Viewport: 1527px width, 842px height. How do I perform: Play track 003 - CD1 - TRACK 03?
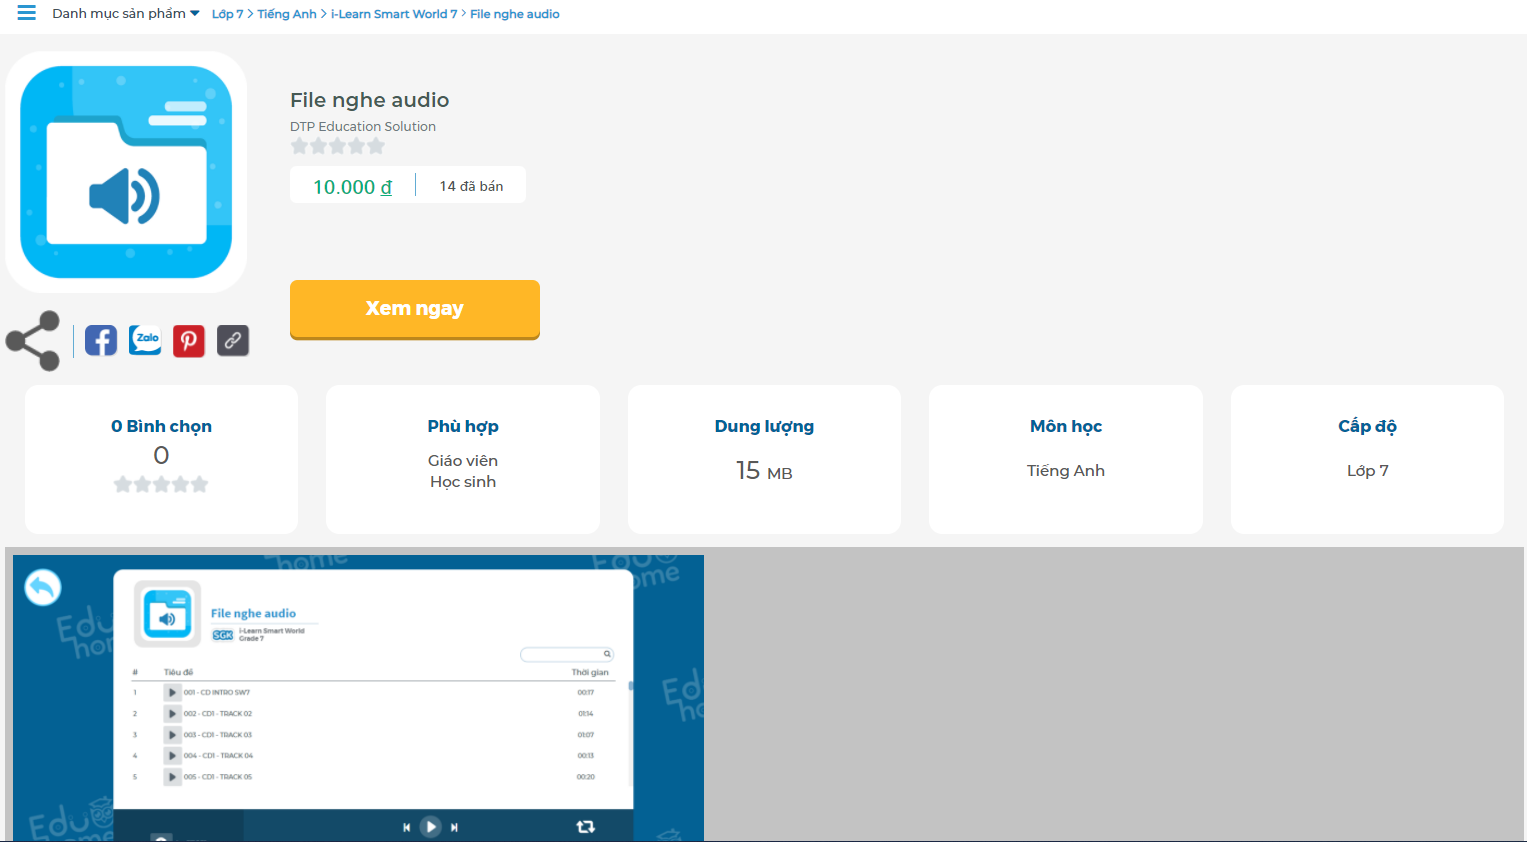click(172, 734)
